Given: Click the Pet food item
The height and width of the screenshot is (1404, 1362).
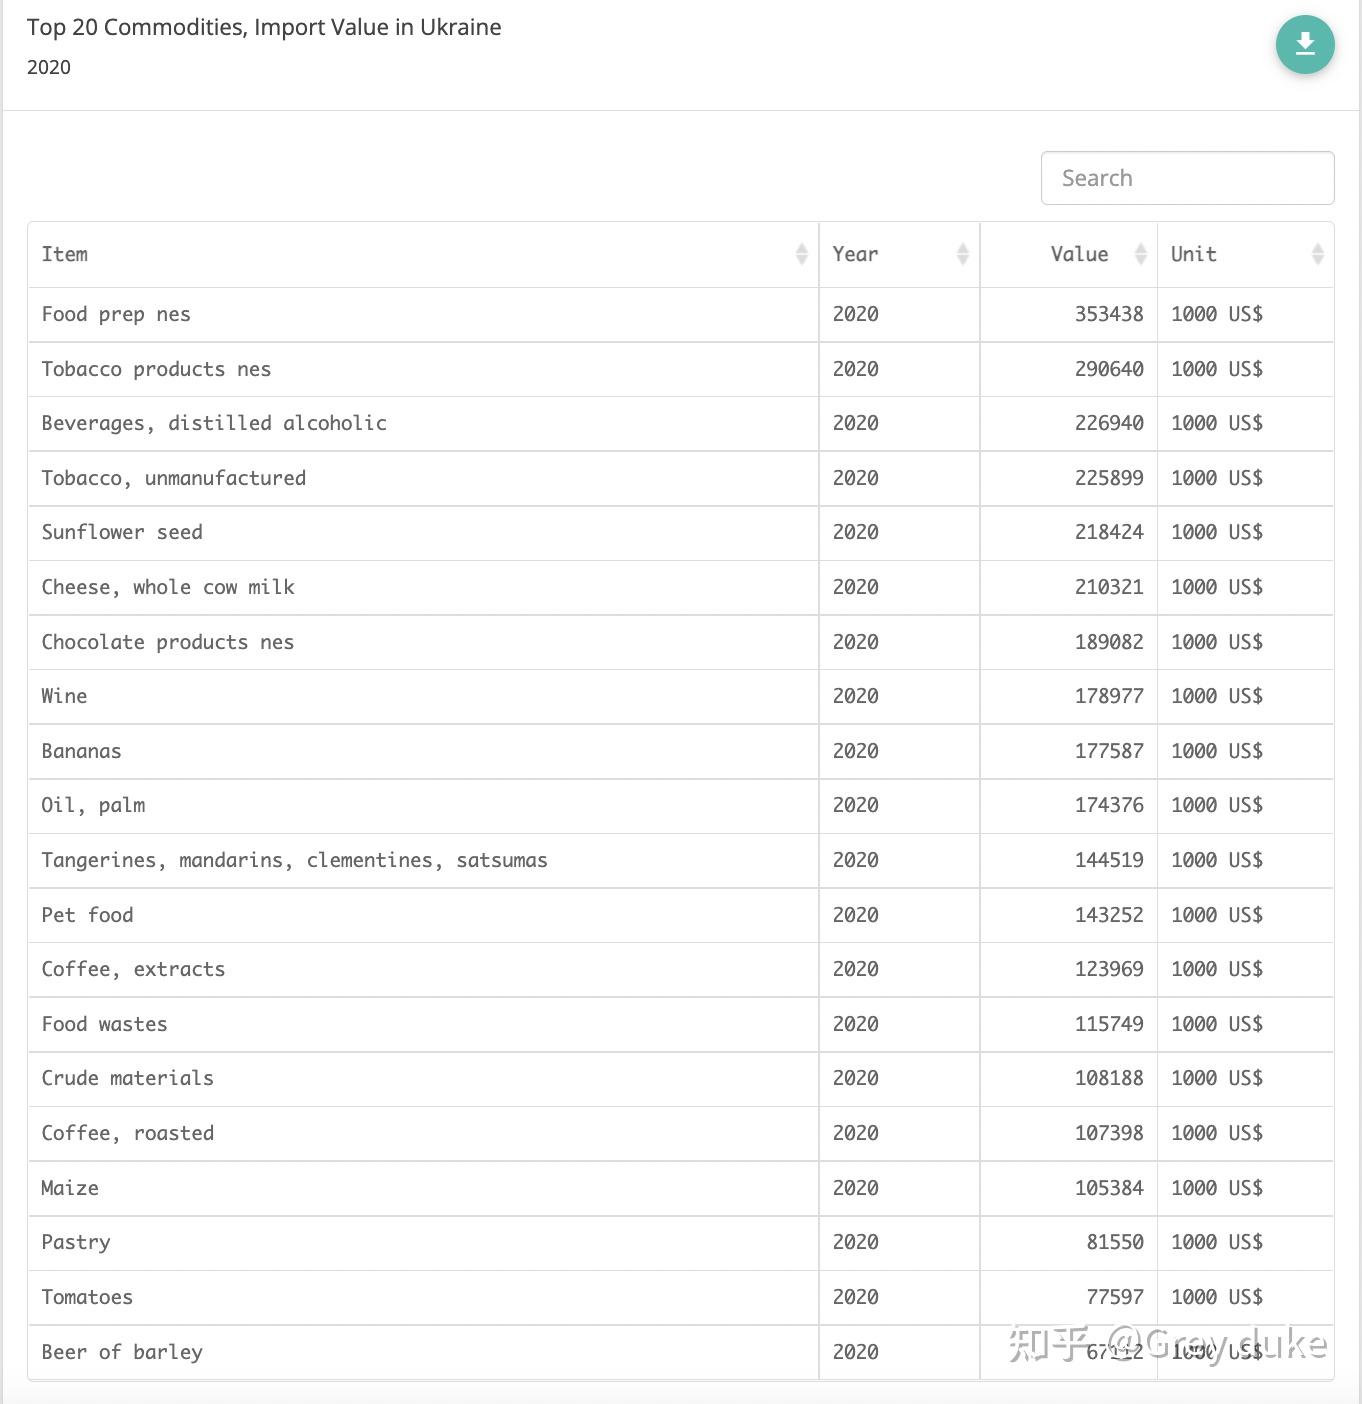Looking at the screenshot, I should pyautogui.click(x=87, y=915).
